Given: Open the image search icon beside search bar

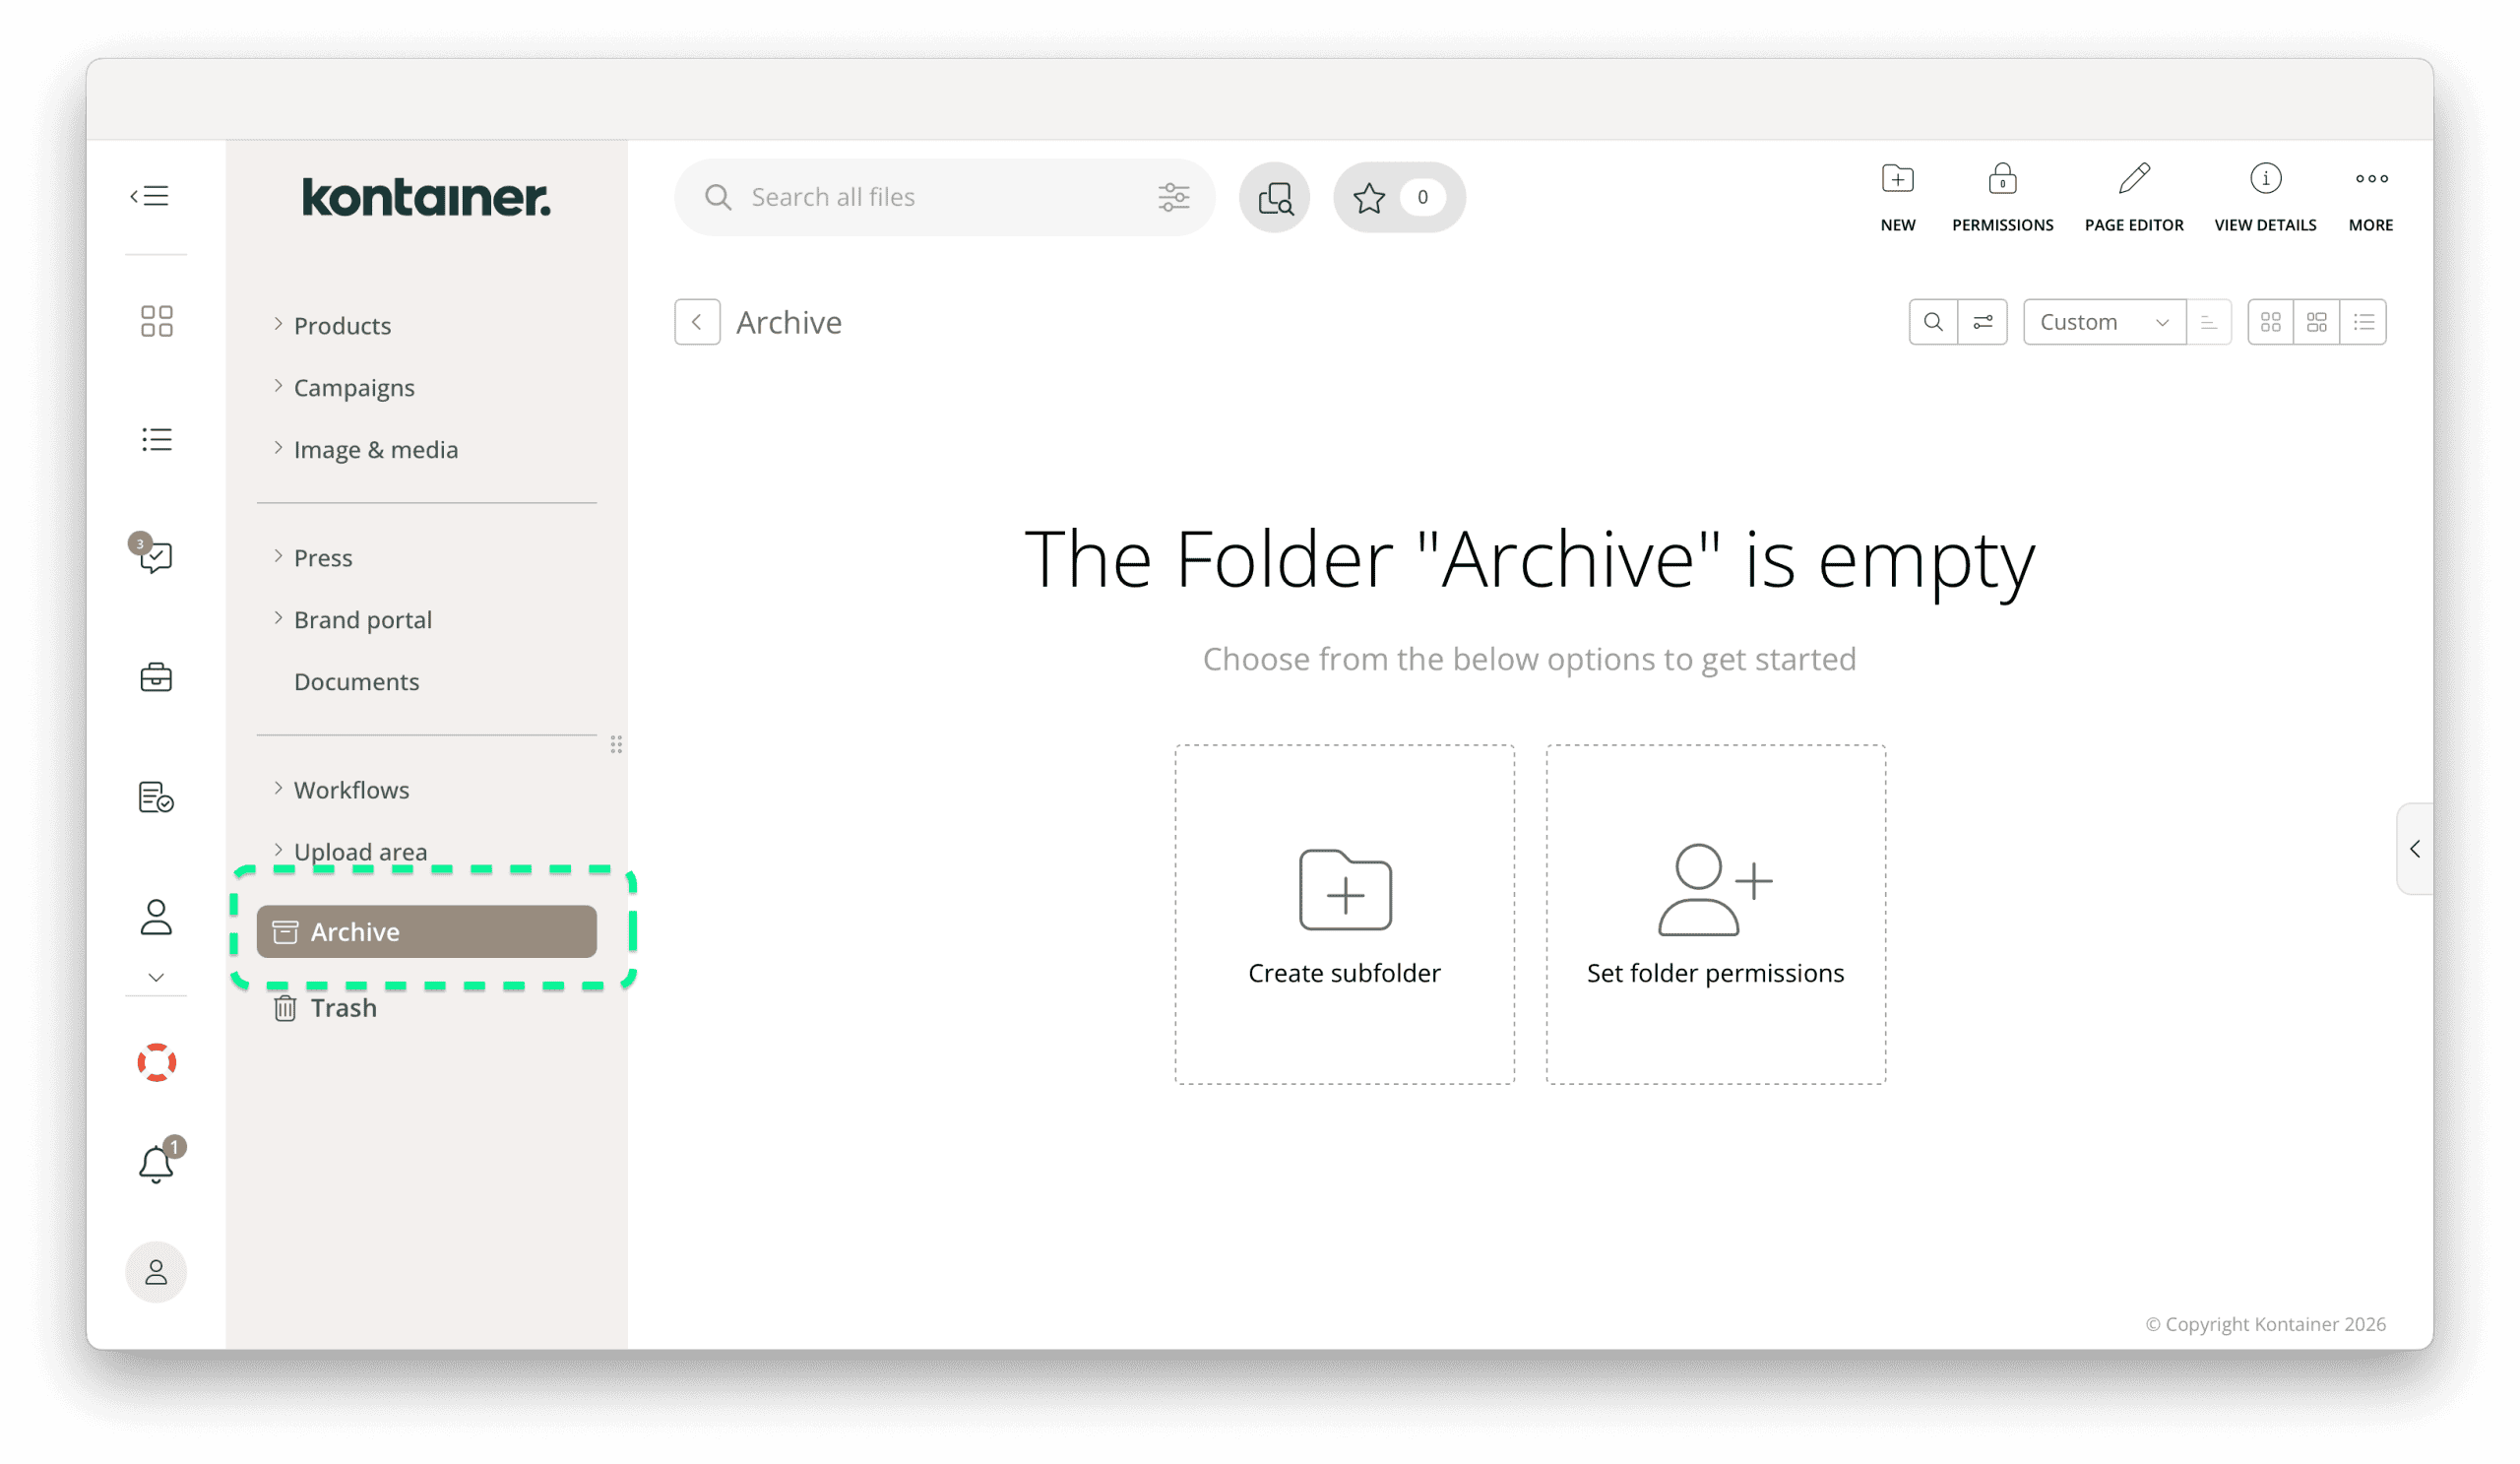Looking at the screenshot, I should 1274,197.
